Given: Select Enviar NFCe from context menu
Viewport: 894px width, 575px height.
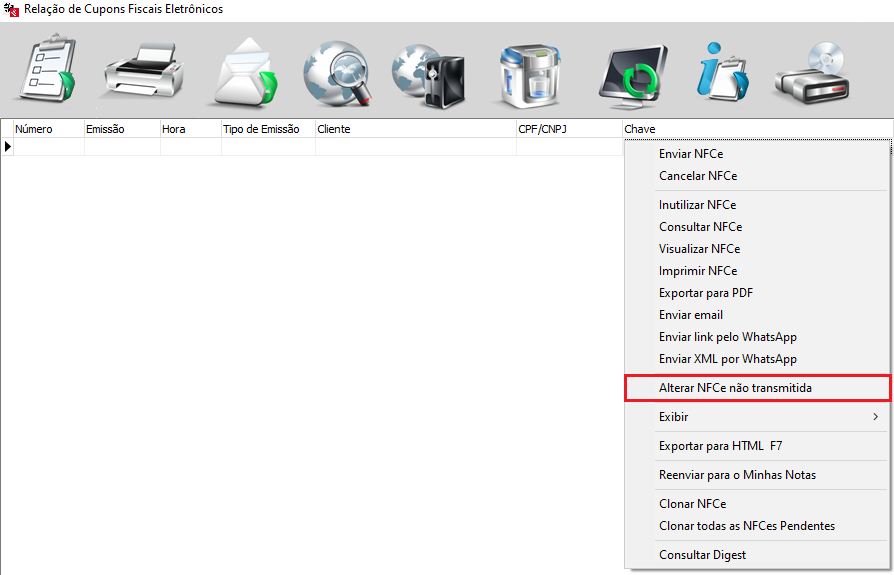Looking at the screenshot, I should click(x=691, y=154).
